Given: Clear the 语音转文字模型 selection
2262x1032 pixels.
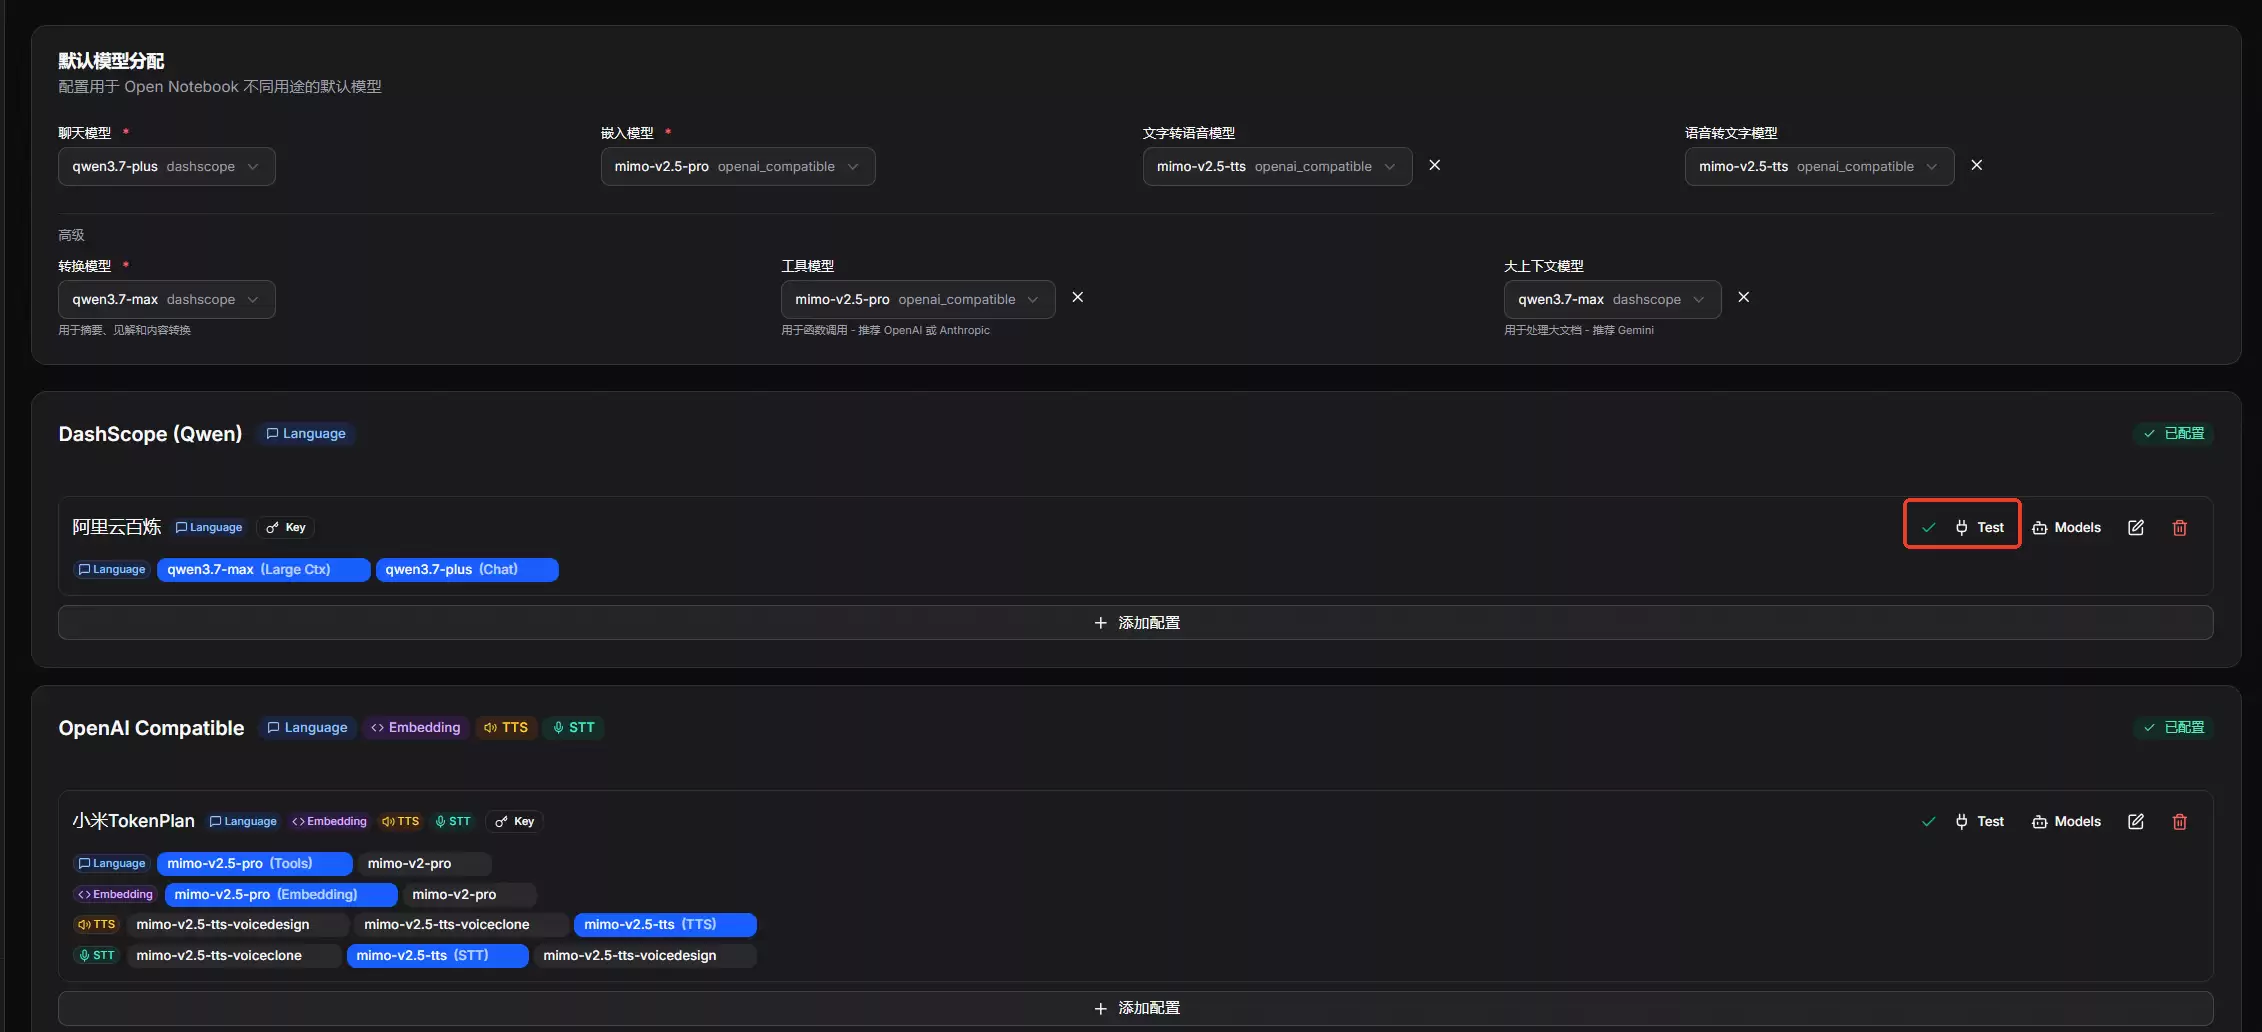Looking at the screenshot, I should pos(1977,165).
